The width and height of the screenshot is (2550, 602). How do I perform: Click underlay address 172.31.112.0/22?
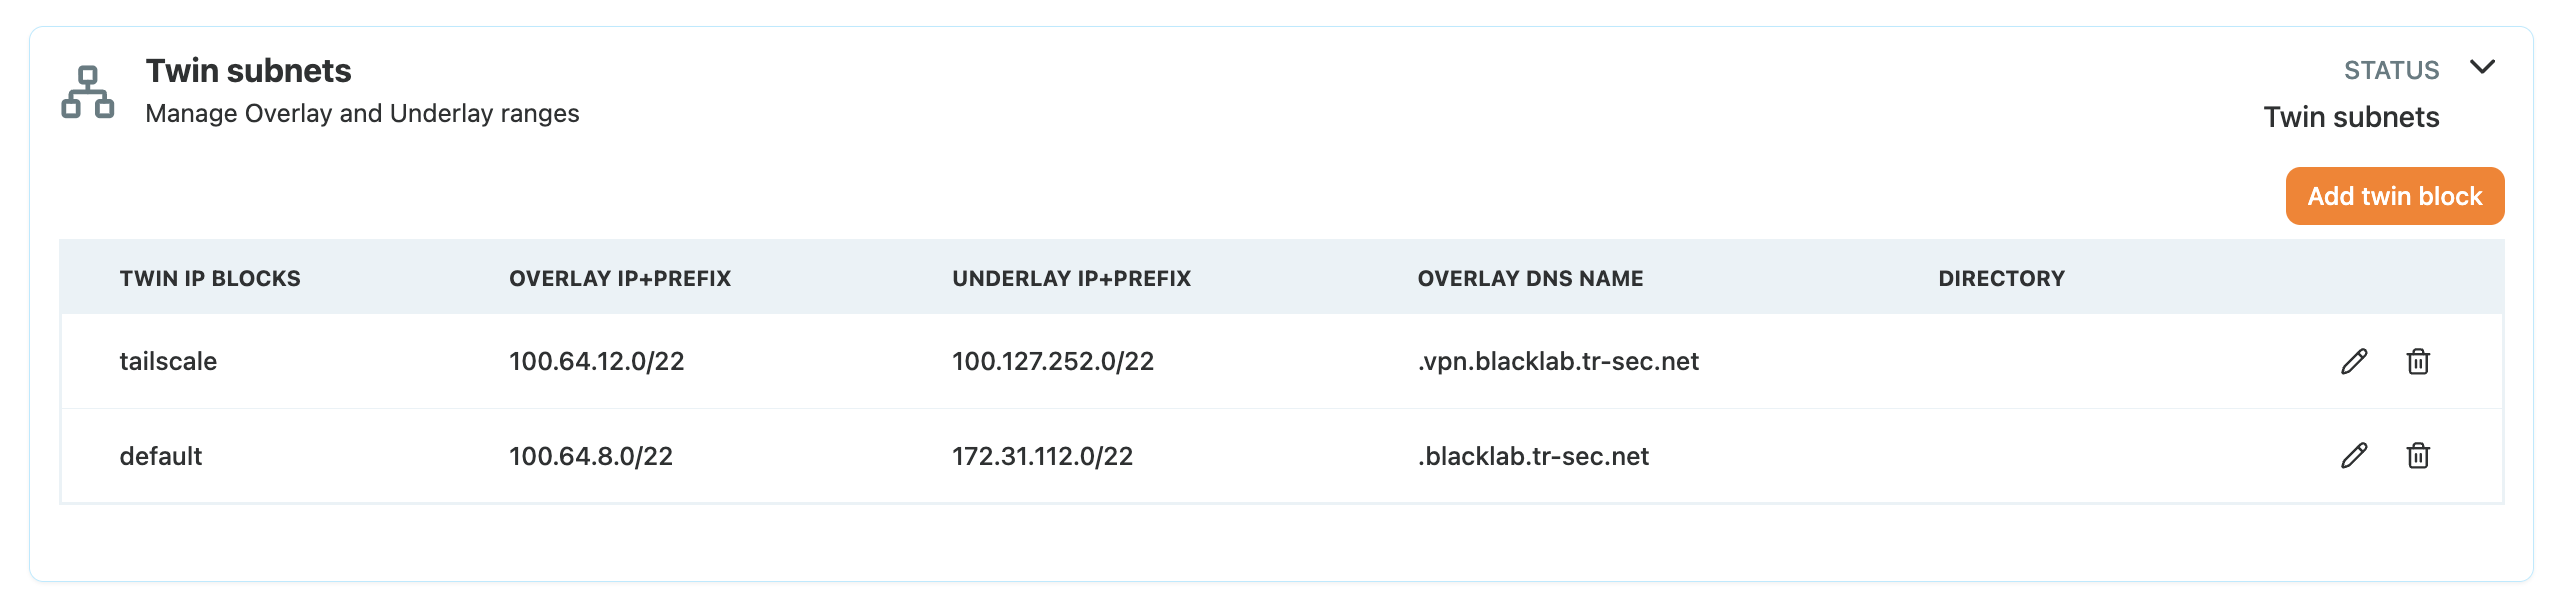[x=1042, y=456]
